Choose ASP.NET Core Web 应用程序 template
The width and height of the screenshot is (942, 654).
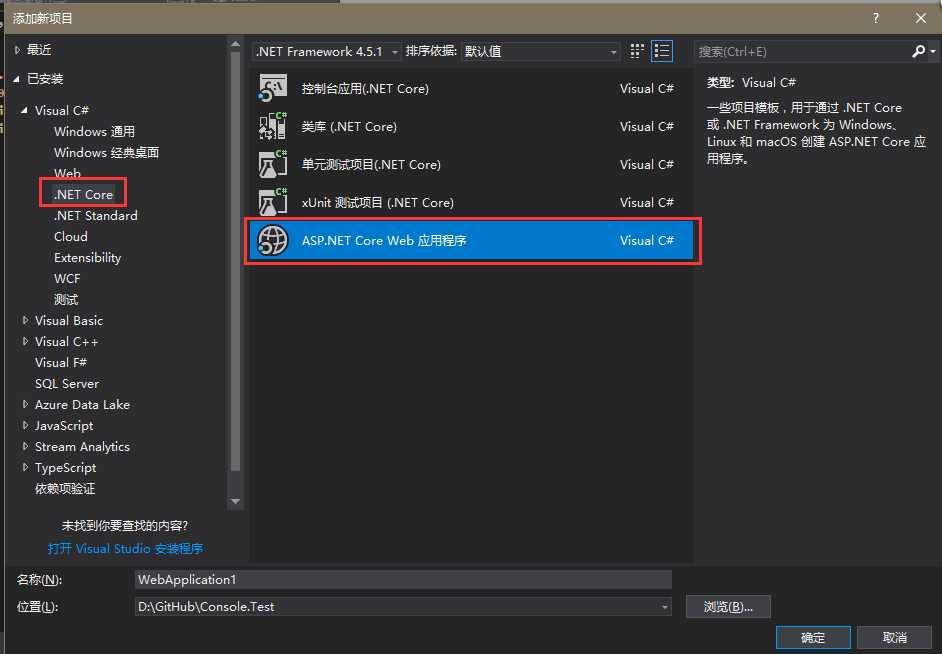click(x=472, y=240)
